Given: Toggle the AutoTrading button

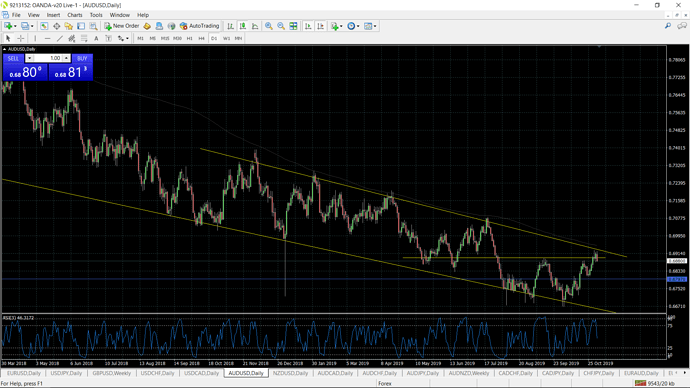Looking at the screenshot, I should pos(199,26).
